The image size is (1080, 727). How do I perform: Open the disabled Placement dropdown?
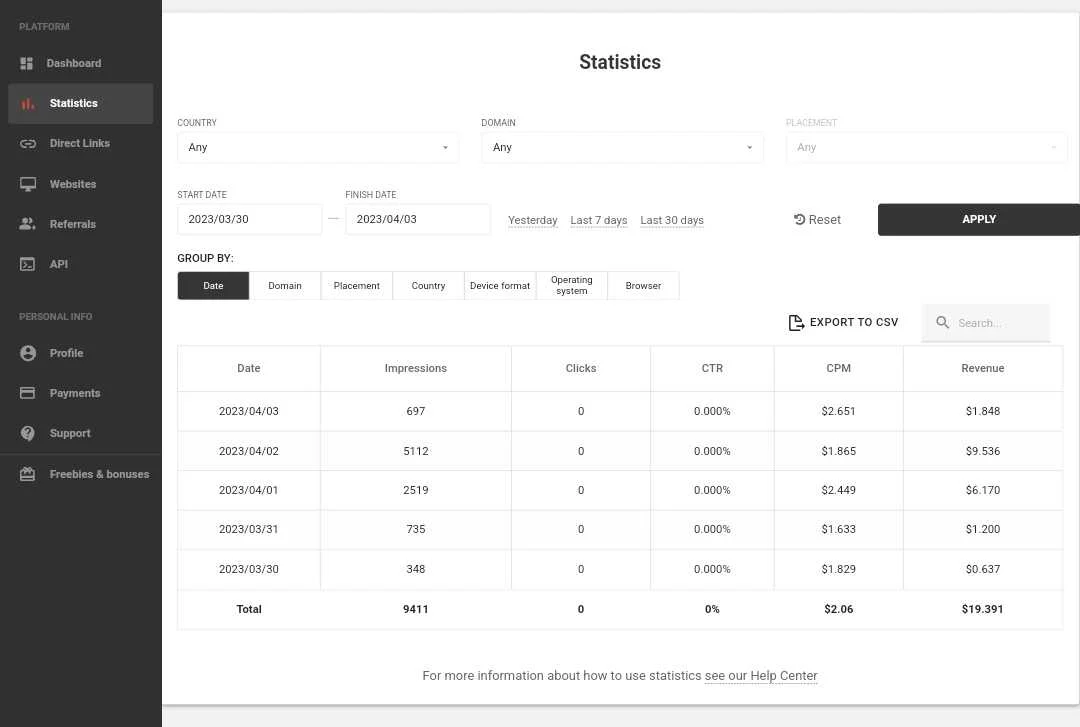(926, 147)
